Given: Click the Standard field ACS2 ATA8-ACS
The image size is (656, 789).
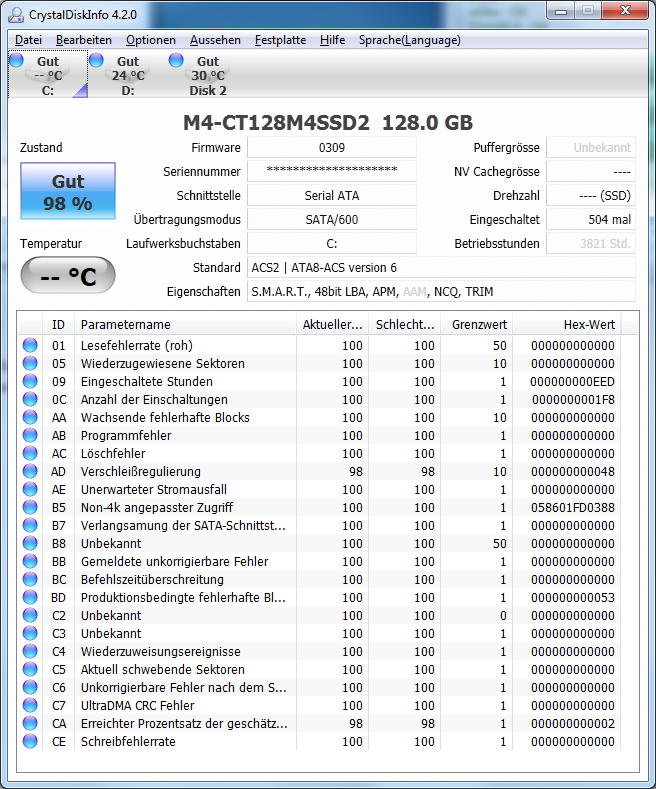Looking at the screenshot, I should [x=441, y=267].
